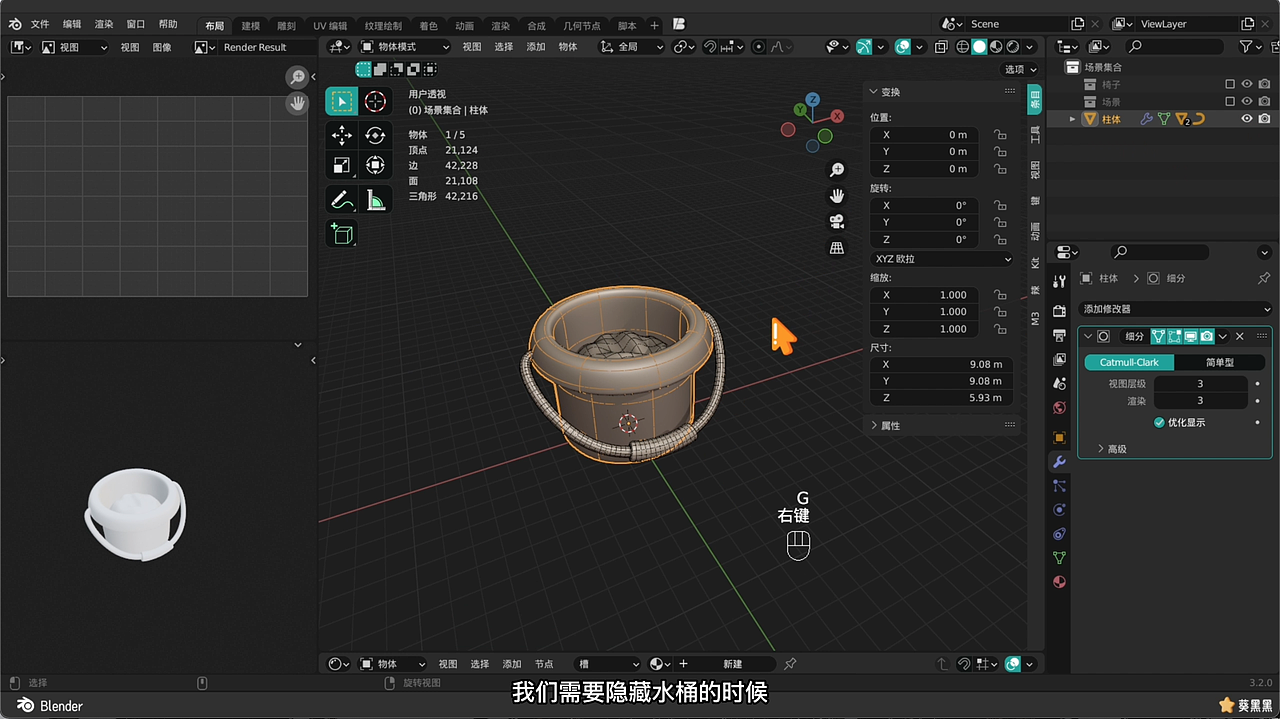Open the Modifier Properties wrench tab
Viewport: 1280px width, 719px height.
coord(1059,462)
